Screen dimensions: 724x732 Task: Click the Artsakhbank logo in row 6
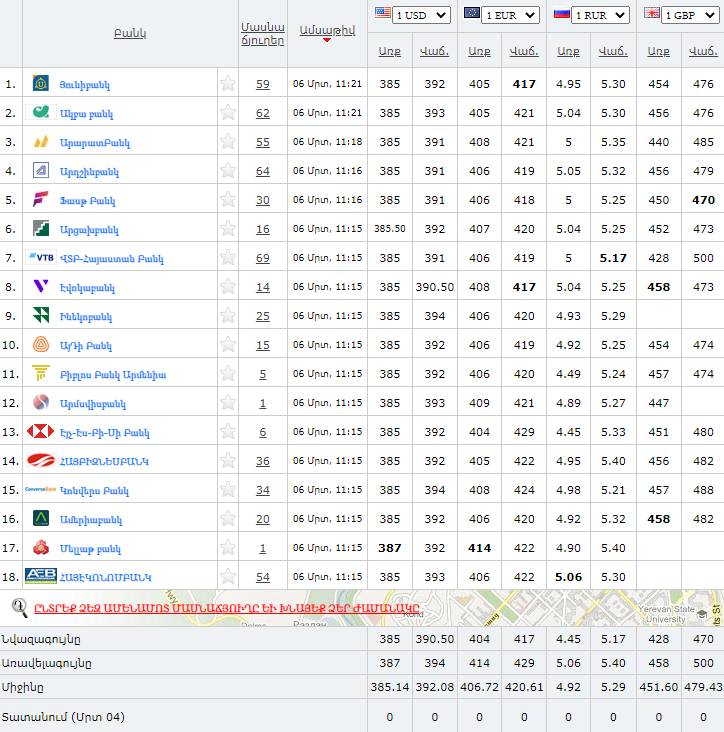(41, 228)
